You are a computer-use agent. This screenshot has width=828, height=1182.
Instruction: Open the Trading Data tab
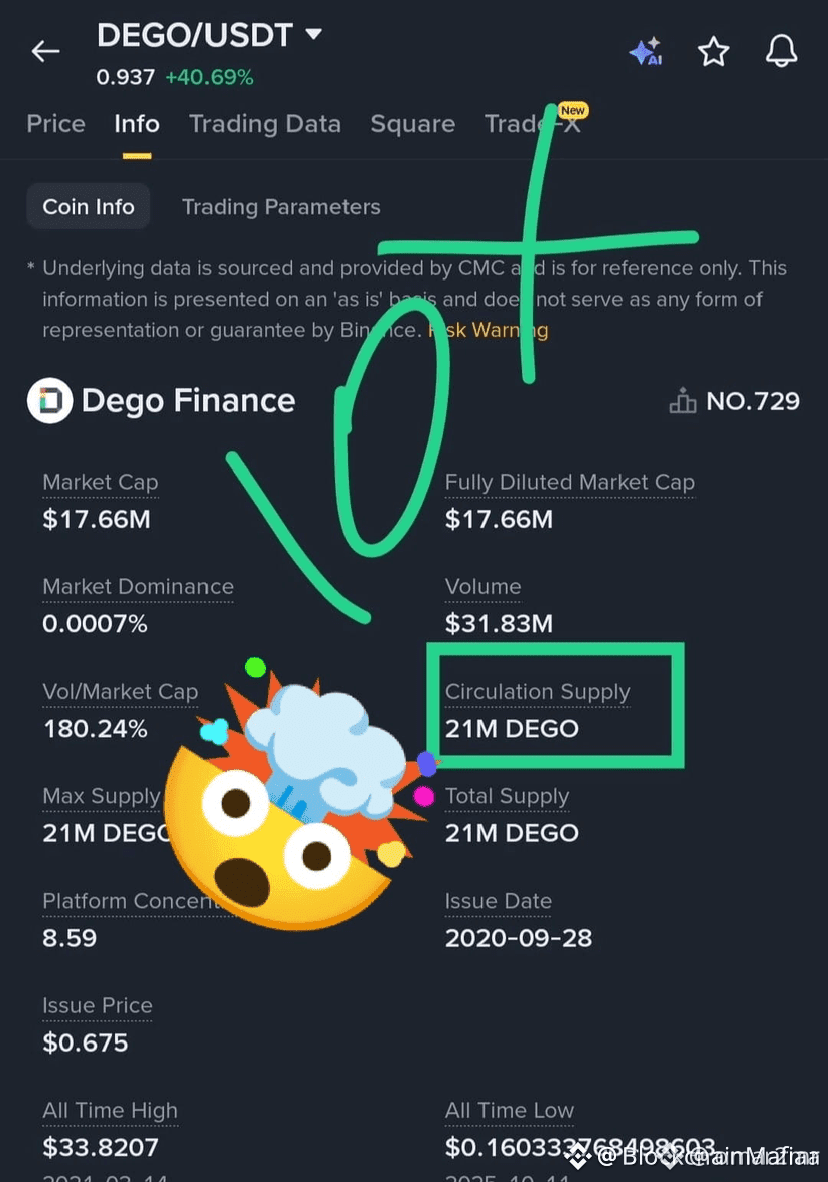click(x=265, y=124)
